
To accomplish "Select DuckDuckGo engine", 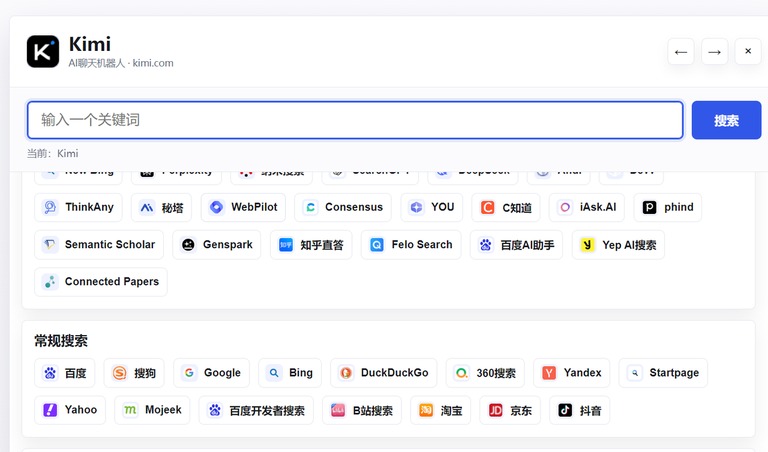I will click(x=384, y=373).
